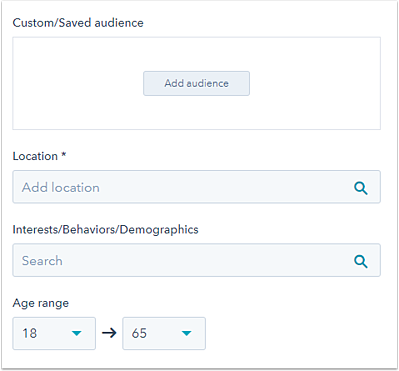The height and width of the screenshot is (371, 399).
Task: Click the Age range label
Action: (41, 303)
